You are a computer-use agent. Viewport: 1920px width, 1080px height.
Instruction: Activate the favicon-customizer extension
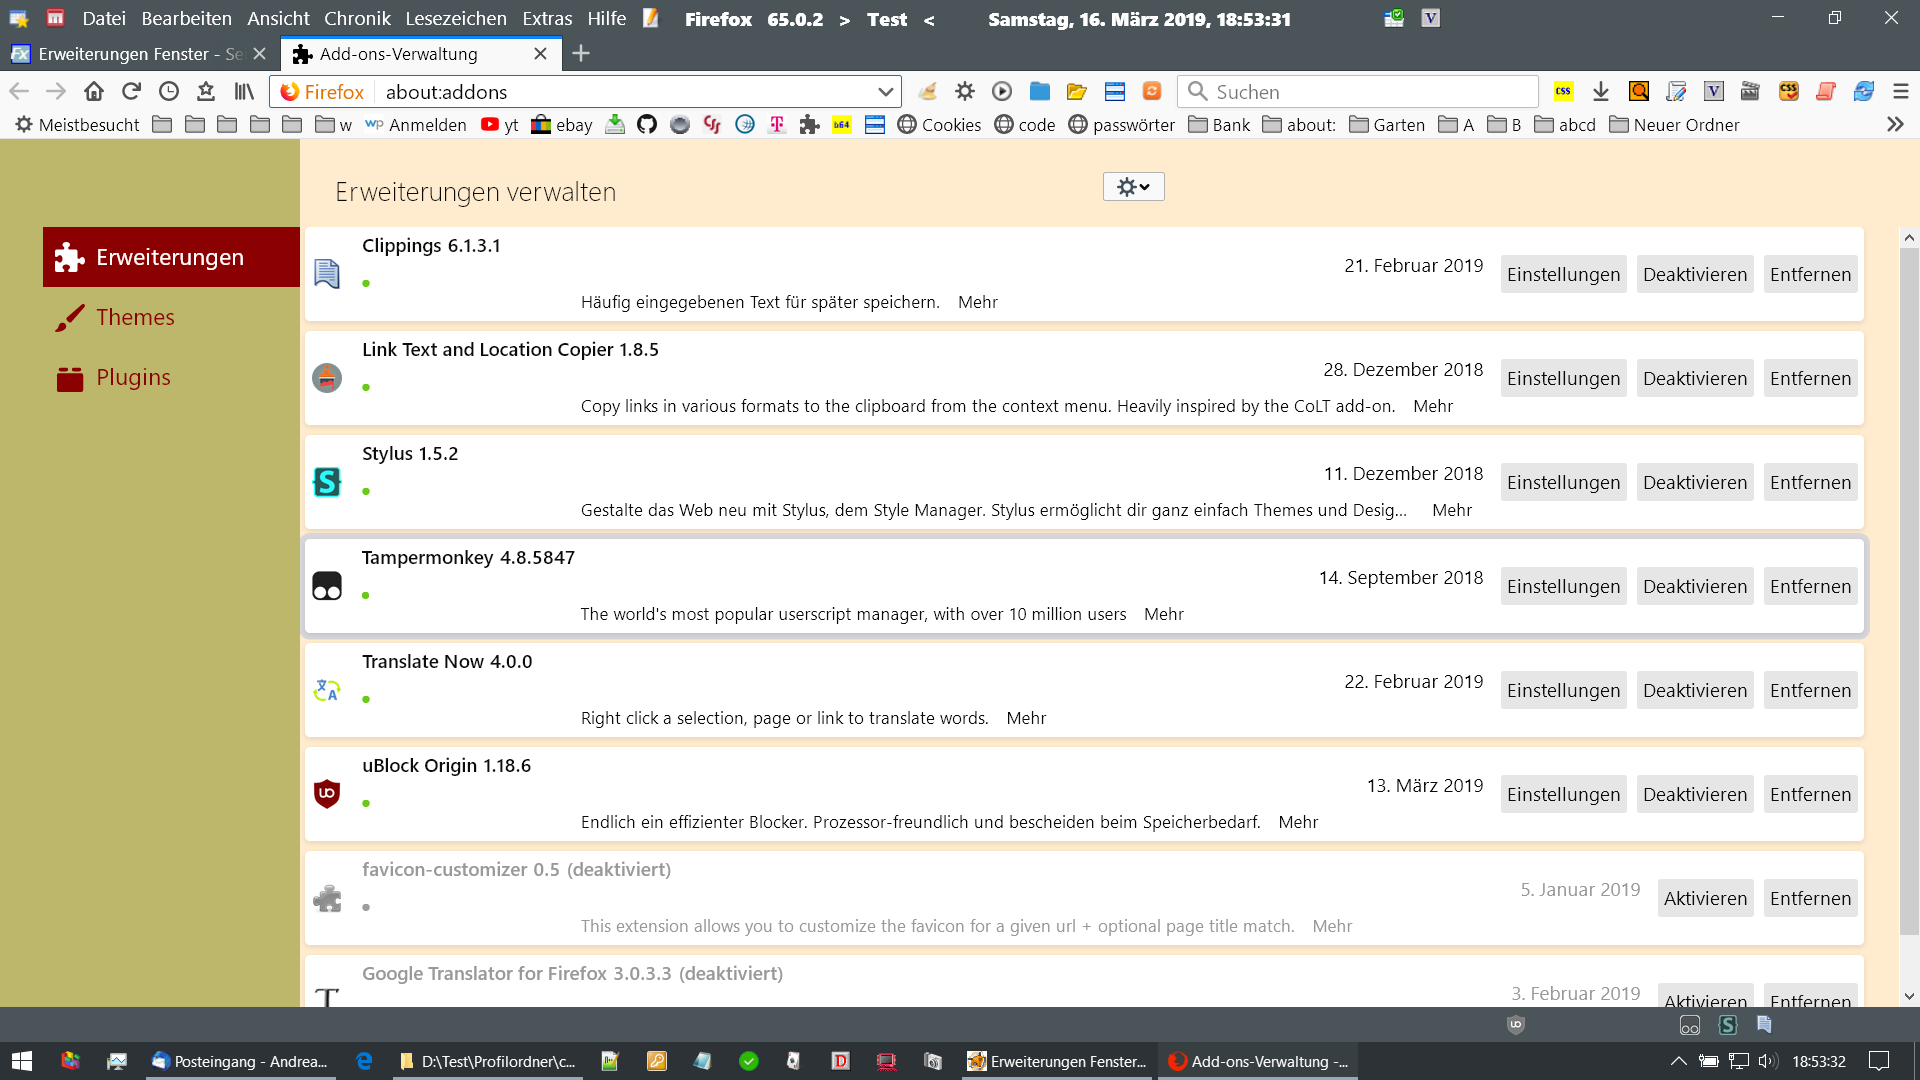click(x=1705, y=899)
